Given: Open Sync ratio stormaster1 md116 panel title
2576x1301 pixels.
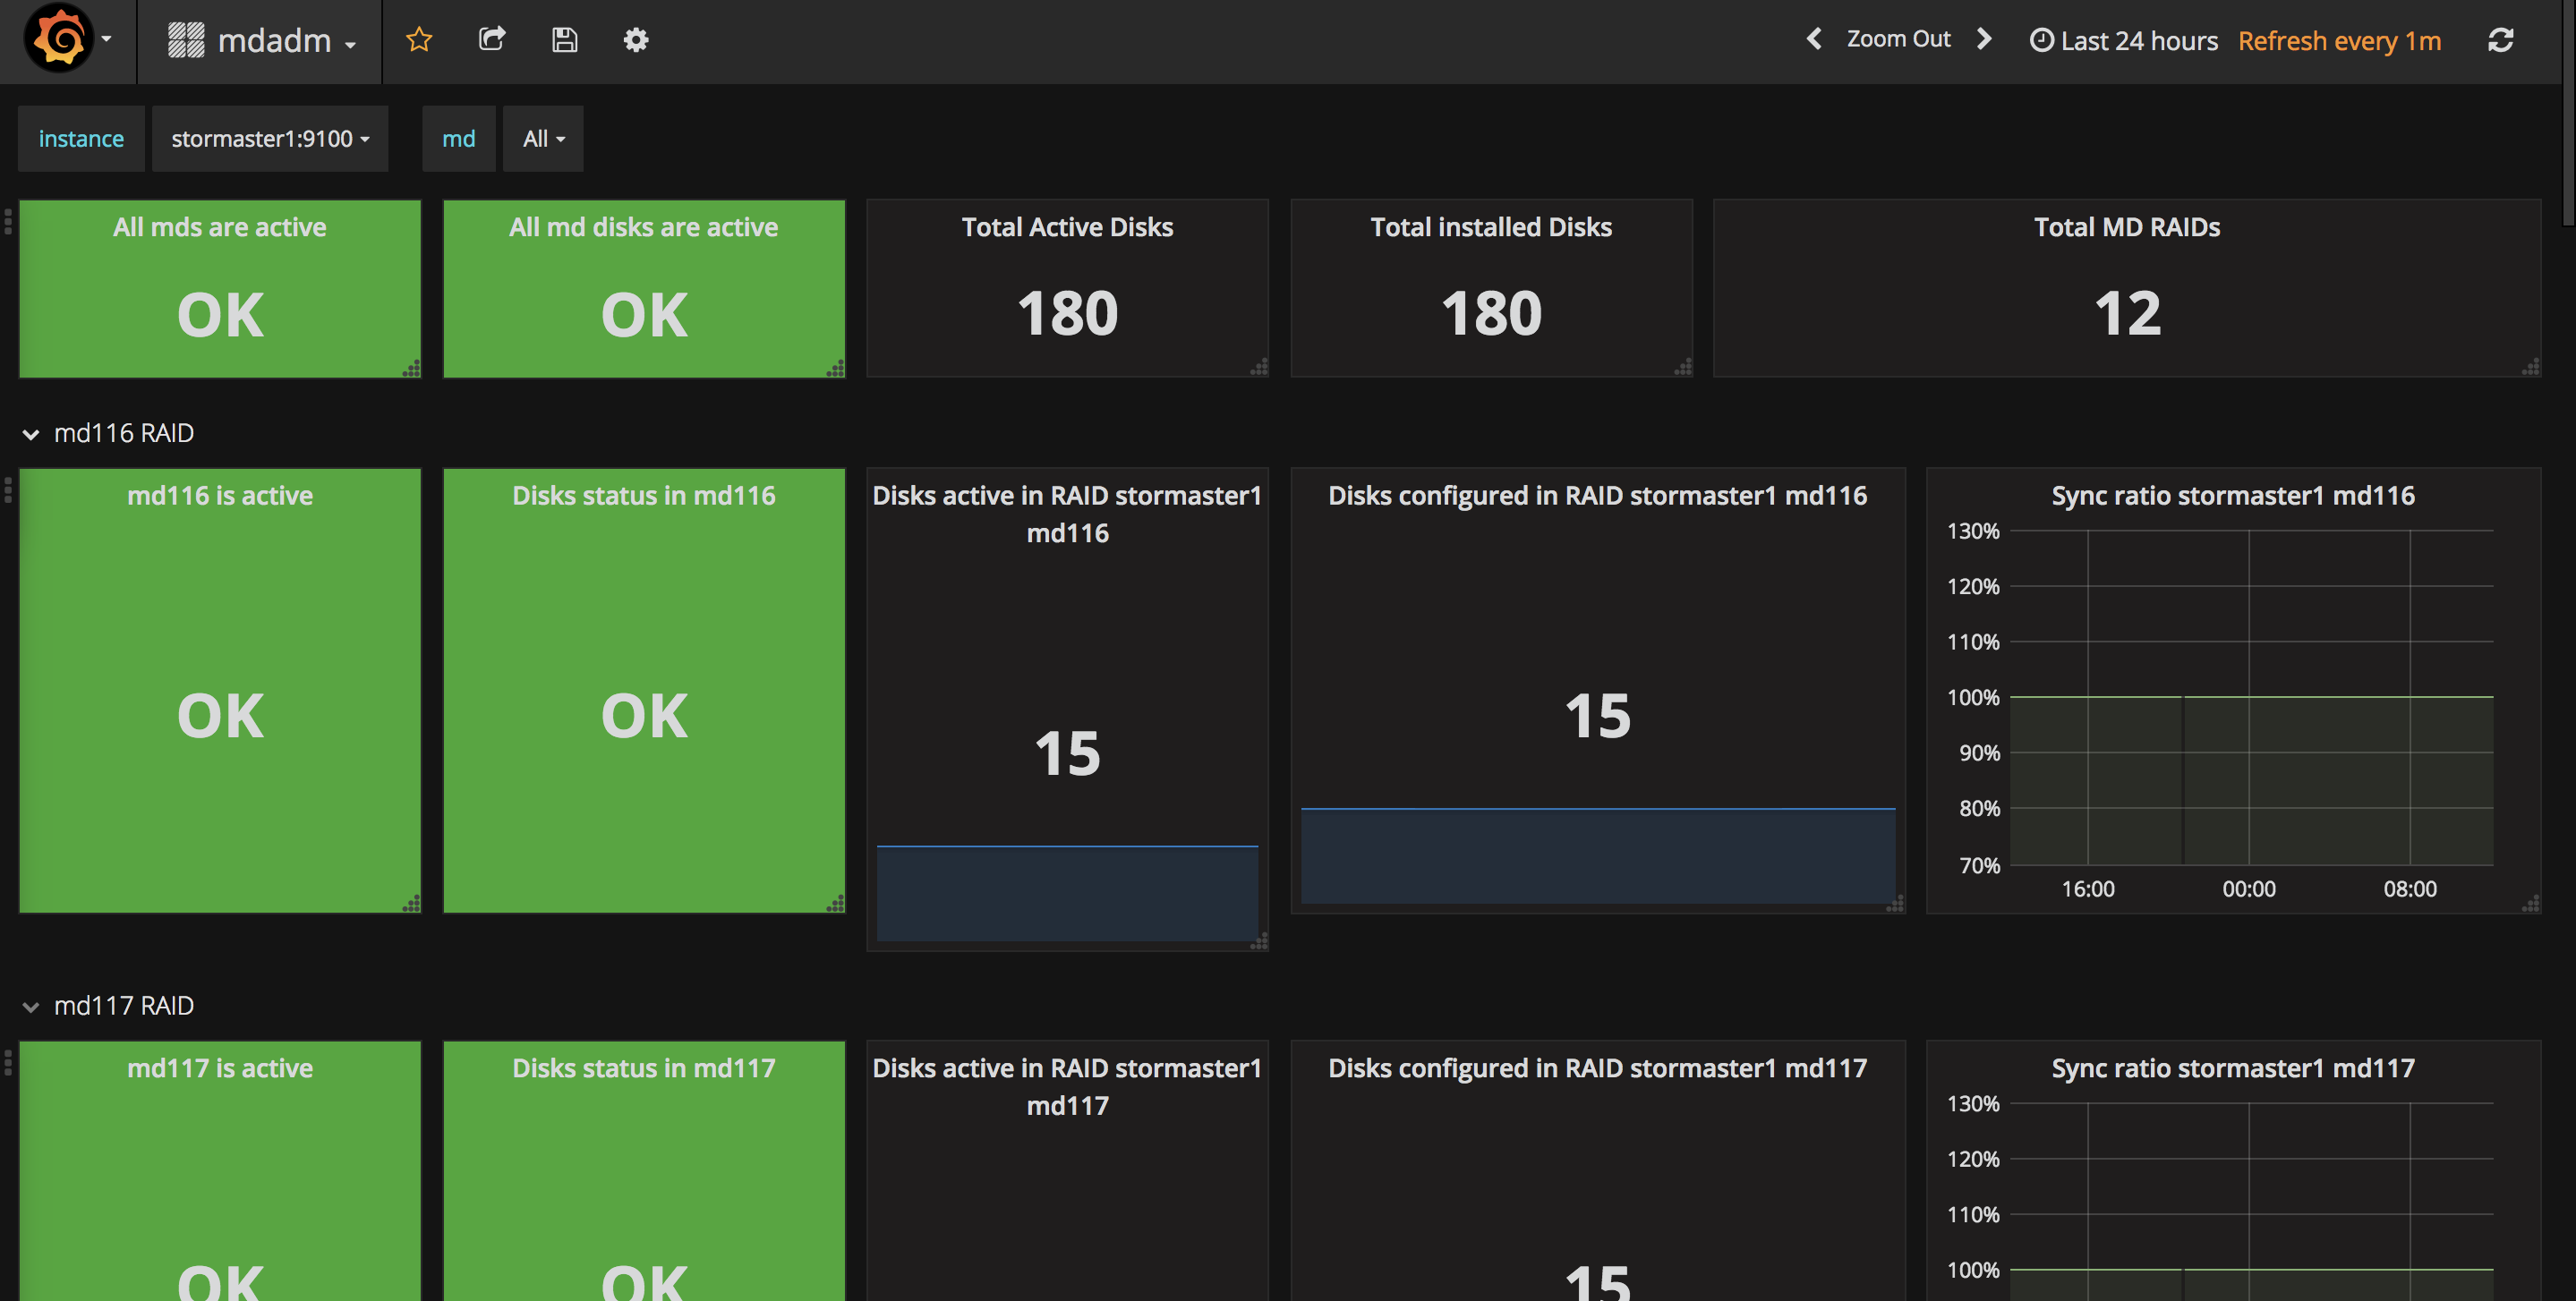Looking at the screenshot, I should tap(2232, 496).
